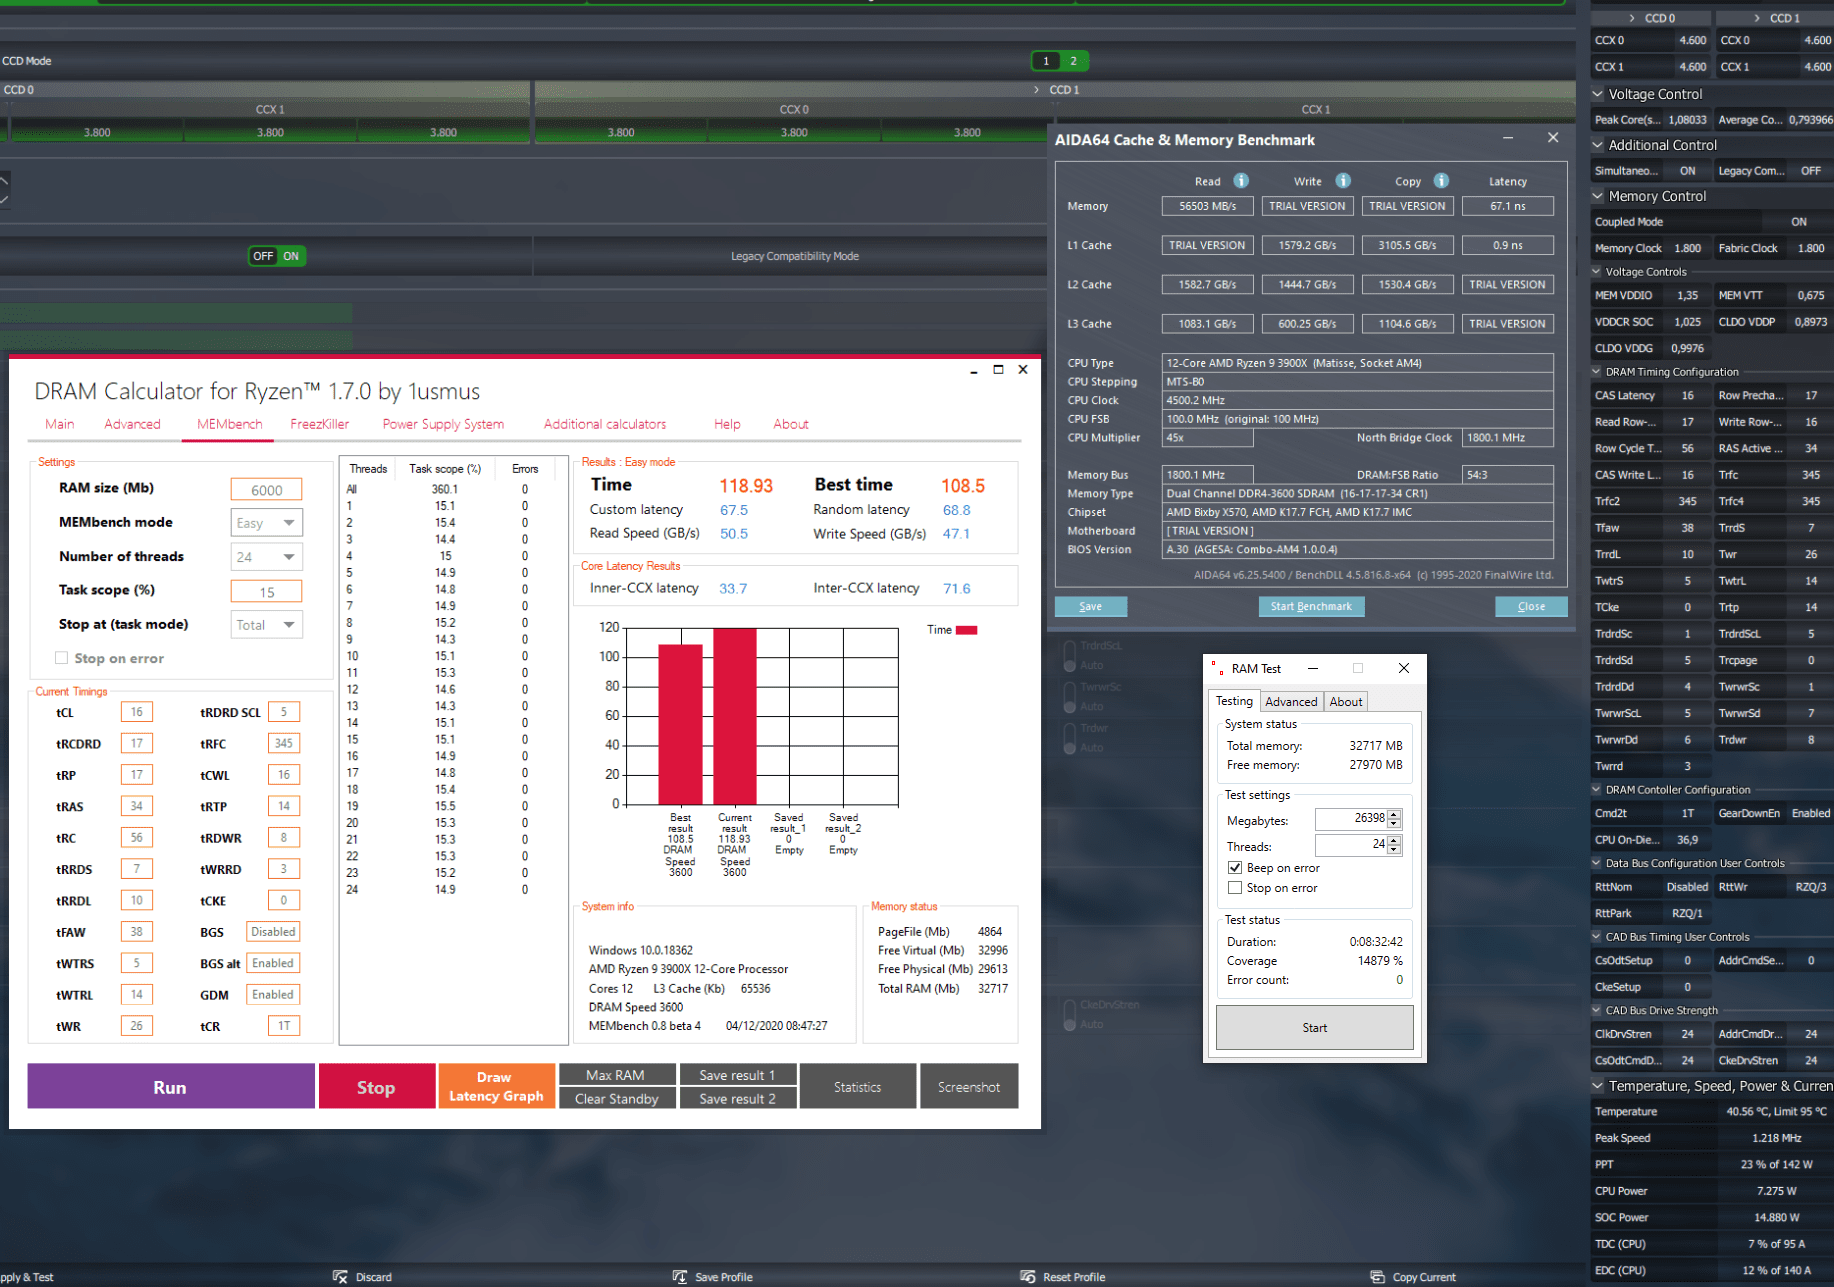The image size is (1834, 1287).
Task: Expand the CCD 1 header chevron
Action: 1757,18
